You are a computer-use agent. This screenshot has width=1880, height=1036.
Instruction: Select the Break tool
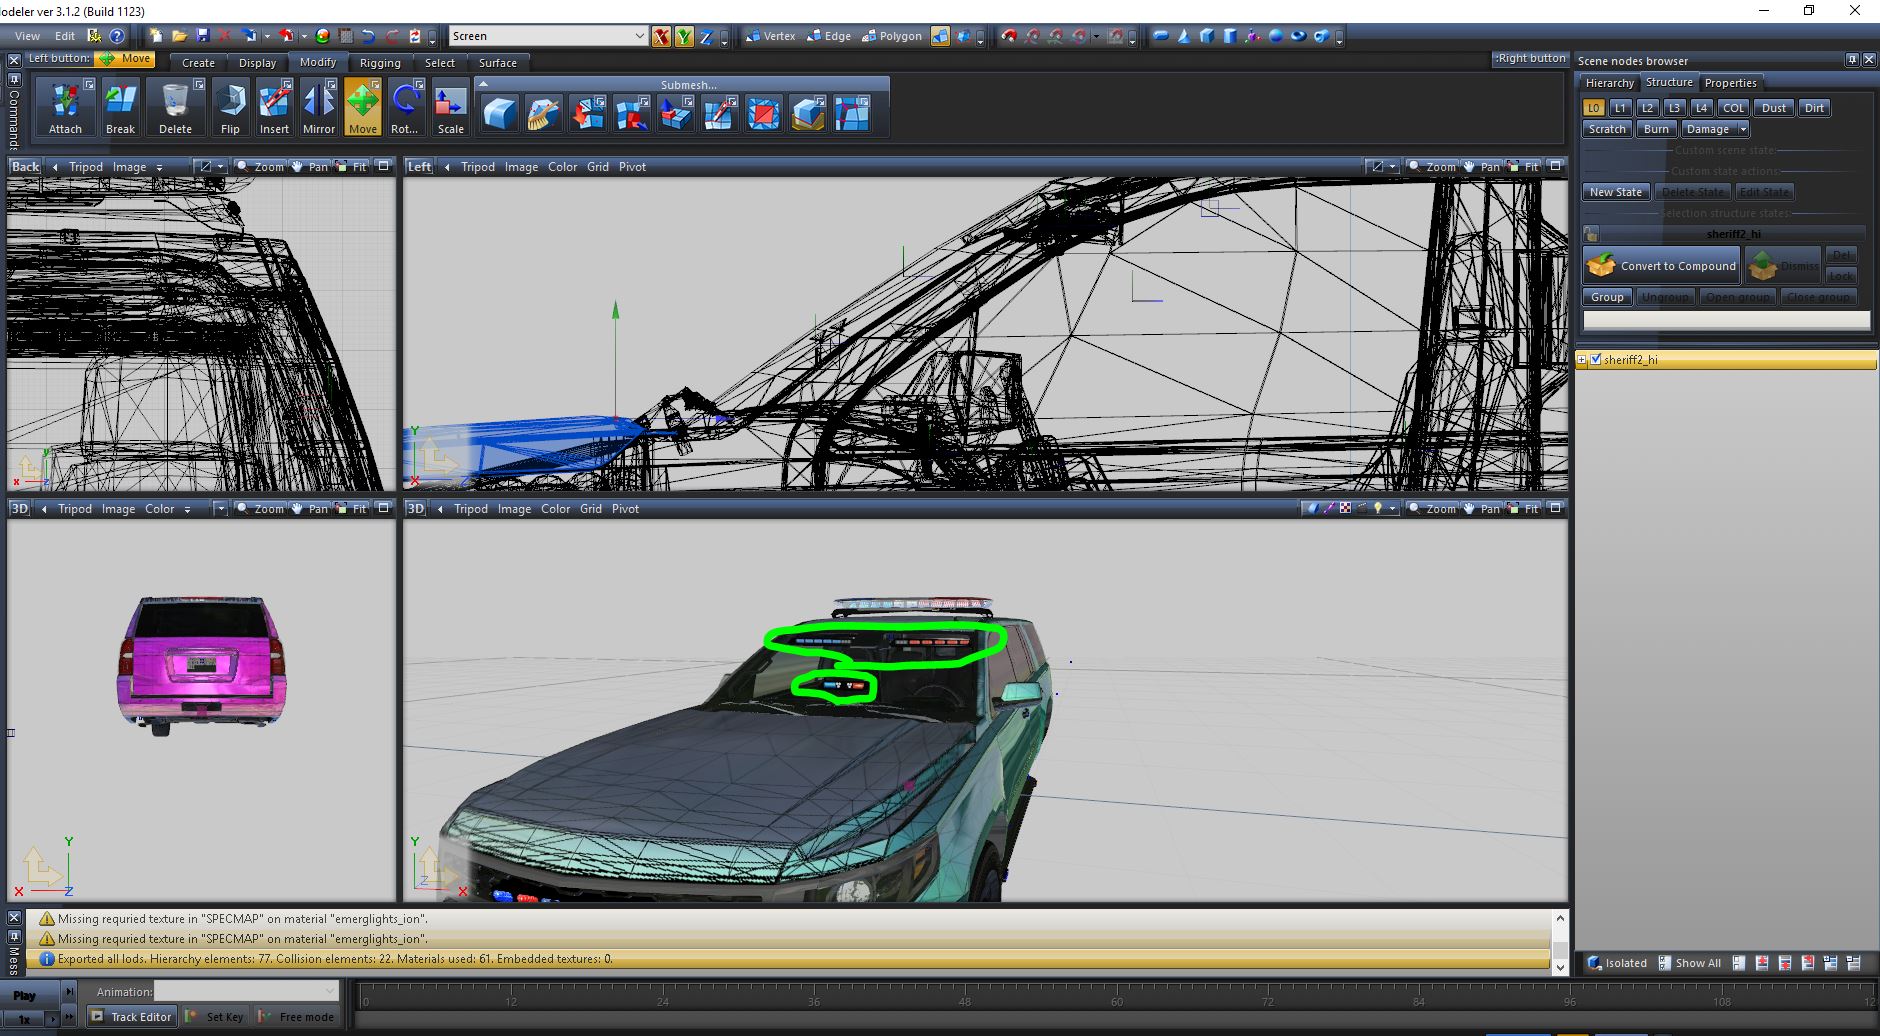point(120,108)
